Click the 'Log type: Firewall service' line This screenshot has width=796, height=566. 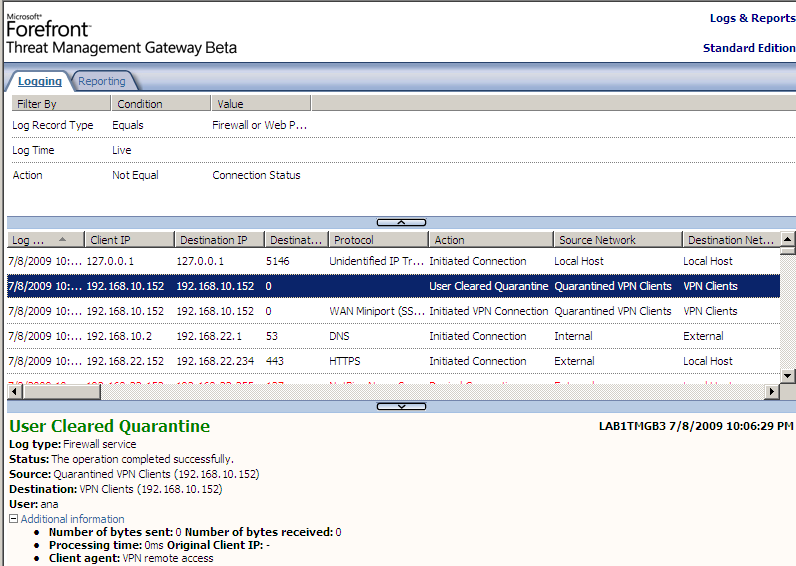point(73,444)
